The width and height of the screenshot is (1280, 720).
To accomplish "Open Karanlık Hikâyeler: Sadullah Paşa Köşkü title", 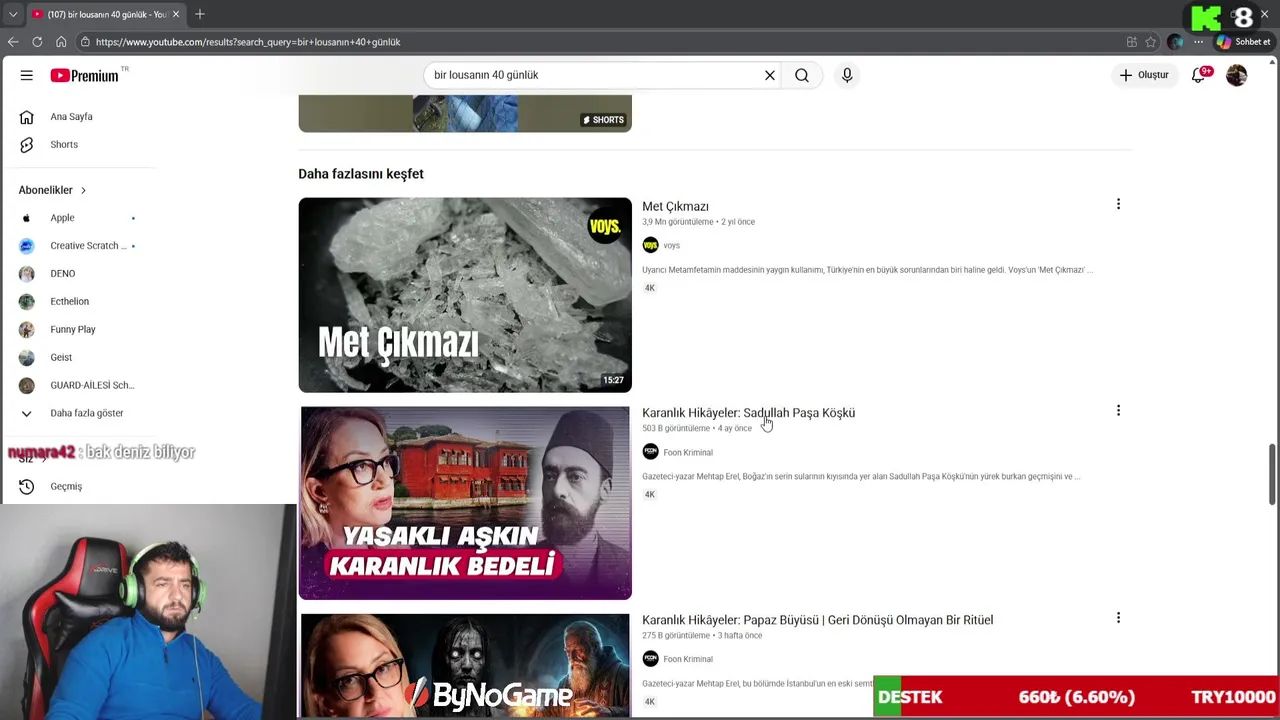I will 748,413.
